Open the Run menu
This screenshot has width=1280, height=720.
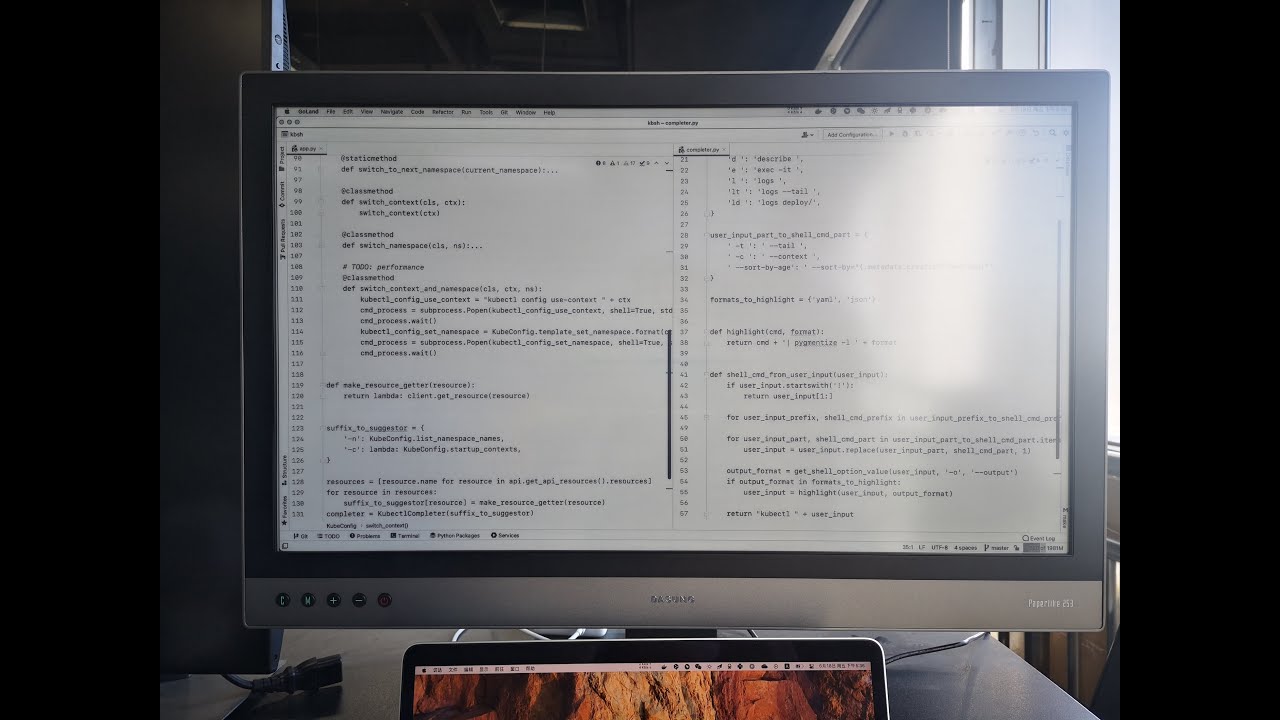[466, 112]
